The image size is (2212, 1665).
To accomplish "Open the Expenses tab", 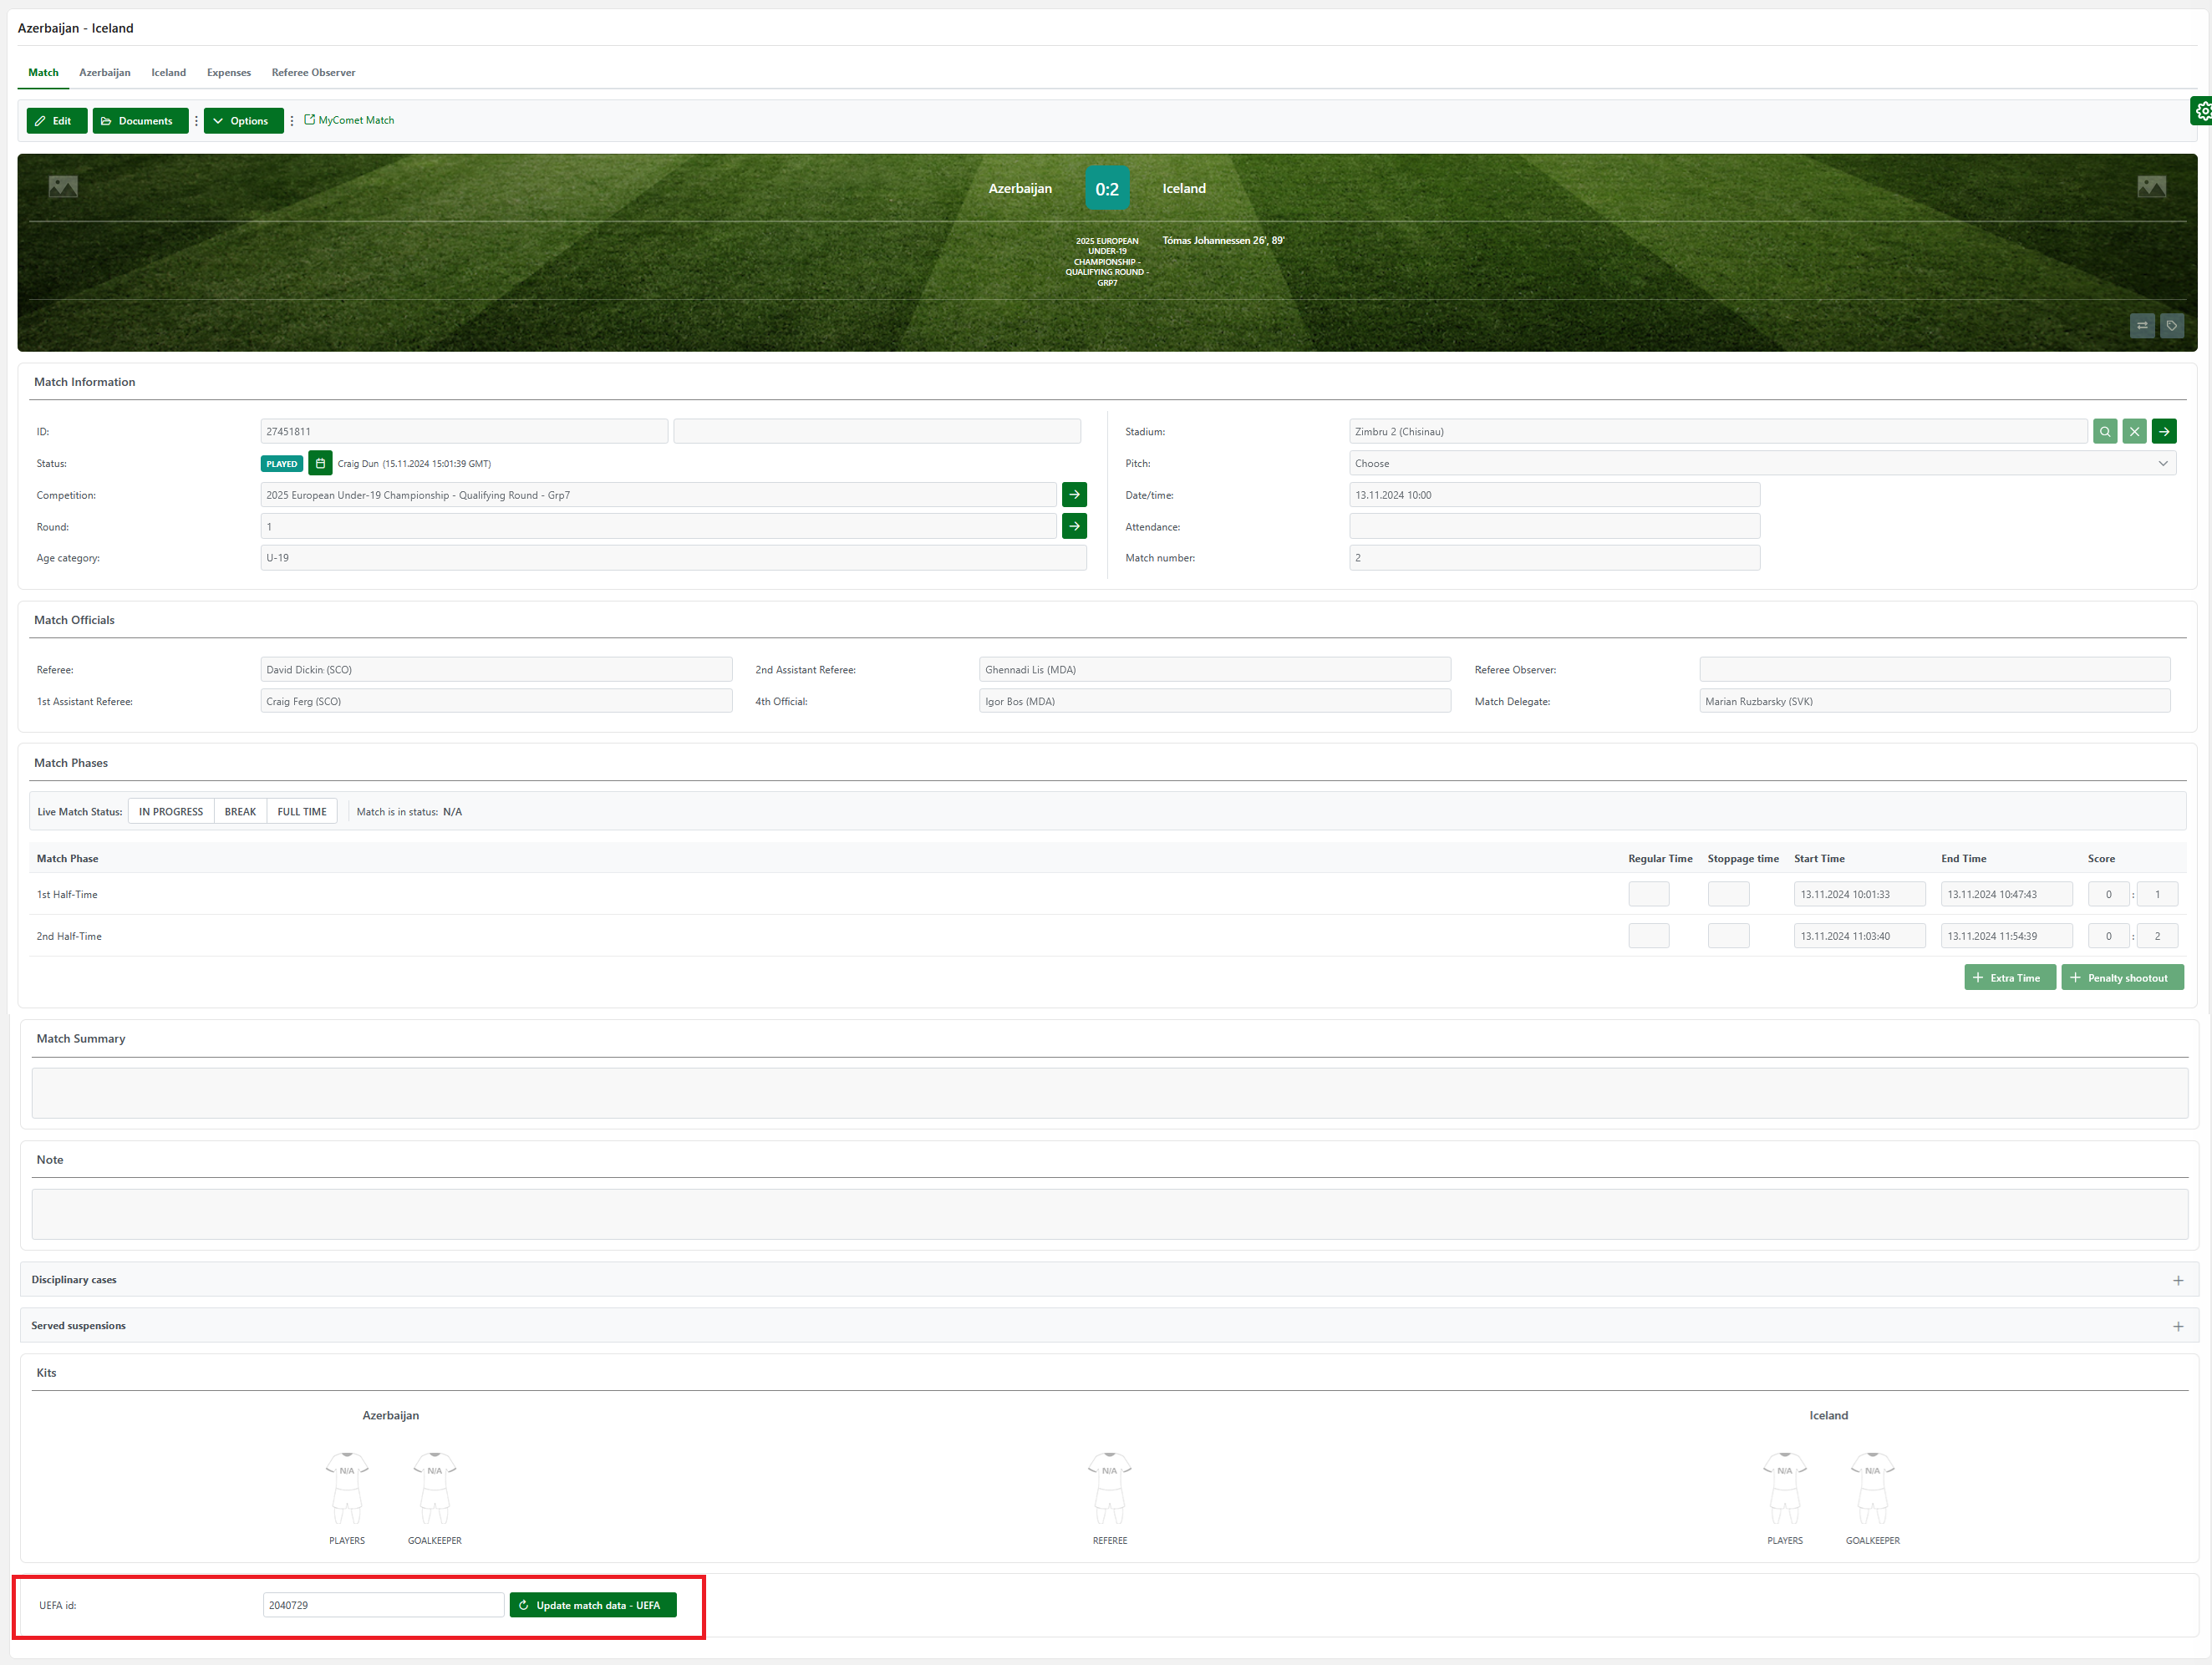I will tap(229, 72).
